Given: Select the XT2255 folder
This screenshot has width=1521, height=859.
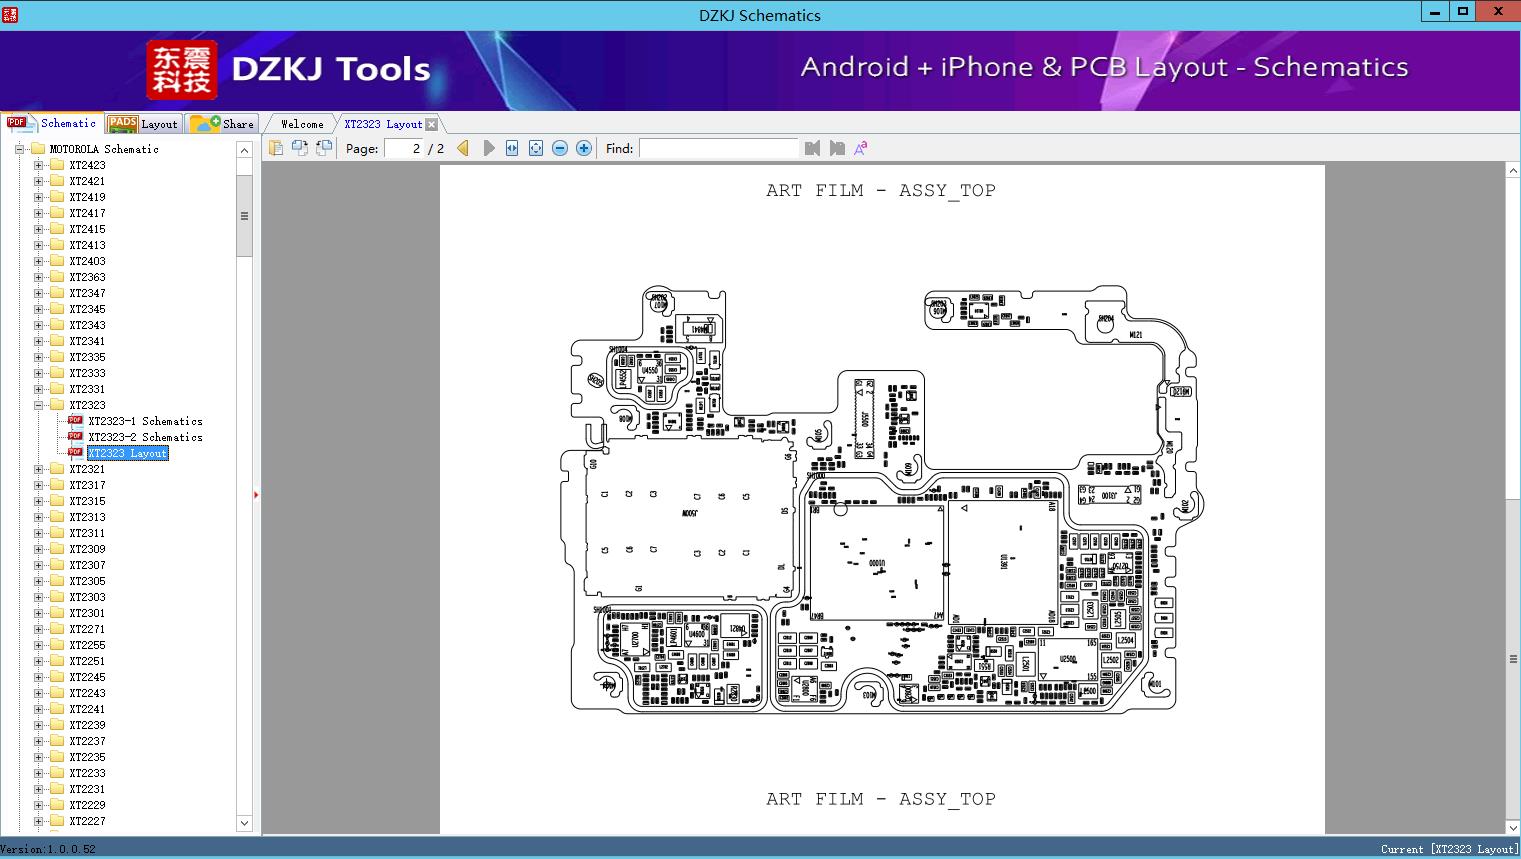Looking at the screenshot, I should 87,645.
